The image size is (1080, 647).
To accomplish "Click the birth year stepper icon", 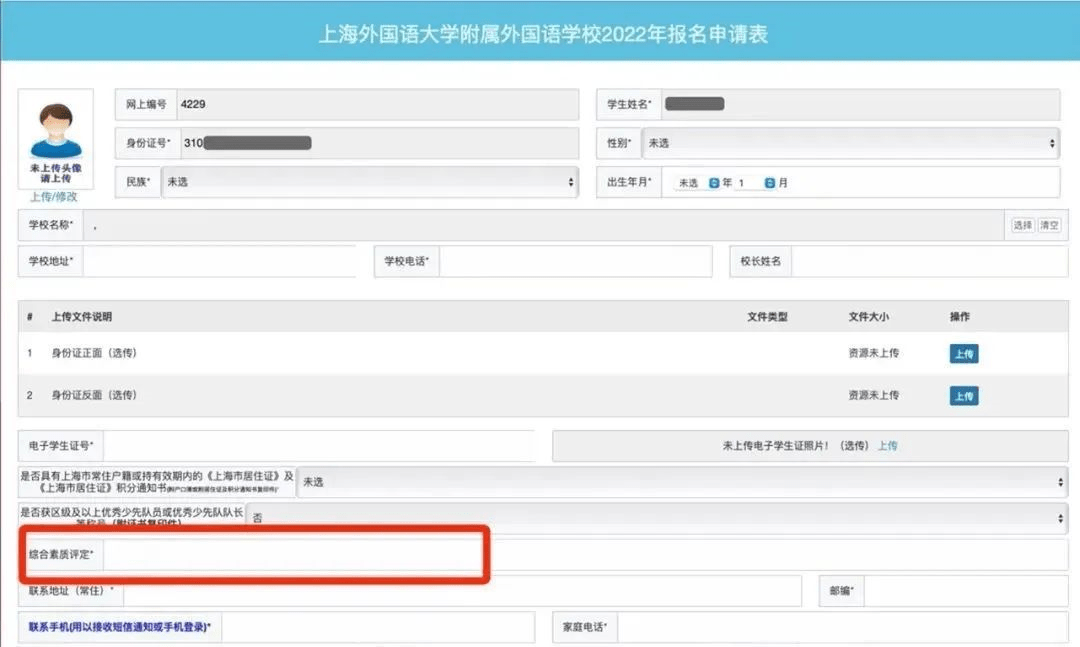I will point(714,183).
